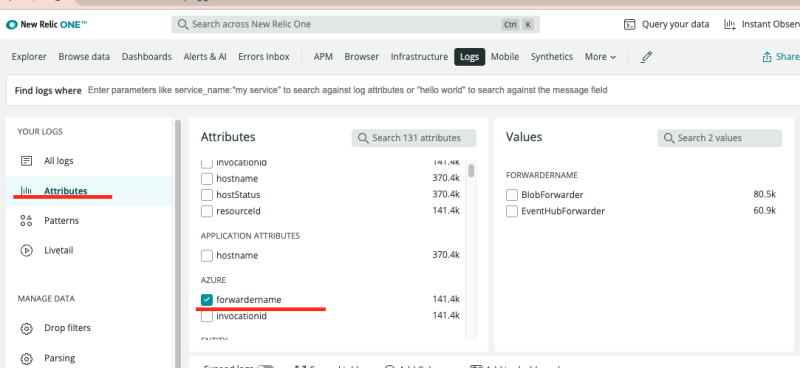Open the Mobile tab

[505, 57]
